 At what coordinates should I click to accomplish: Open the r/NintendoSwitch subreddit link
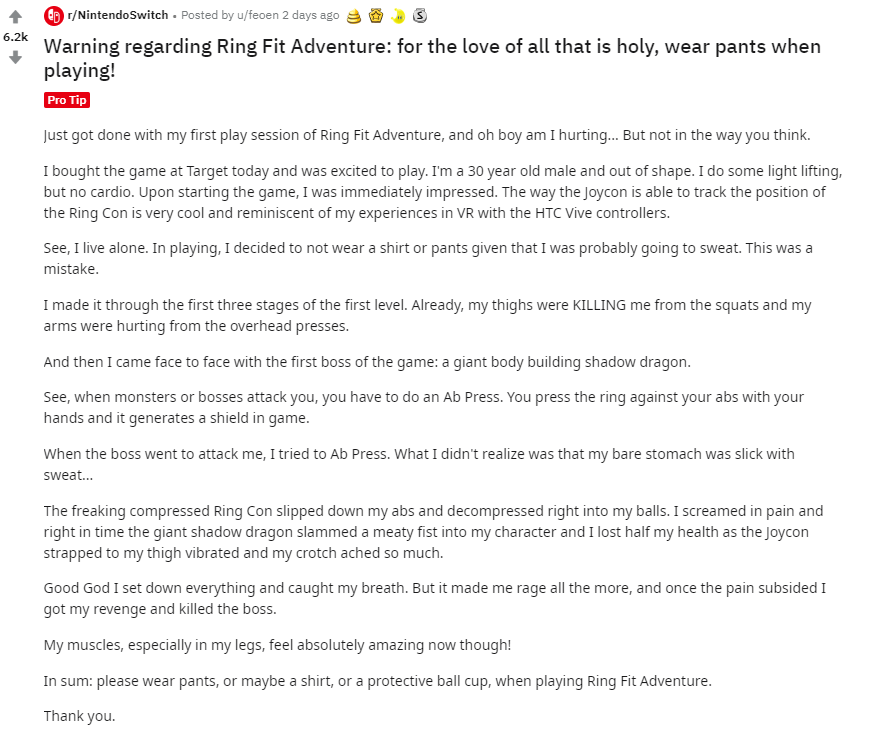tap(118, 15)
